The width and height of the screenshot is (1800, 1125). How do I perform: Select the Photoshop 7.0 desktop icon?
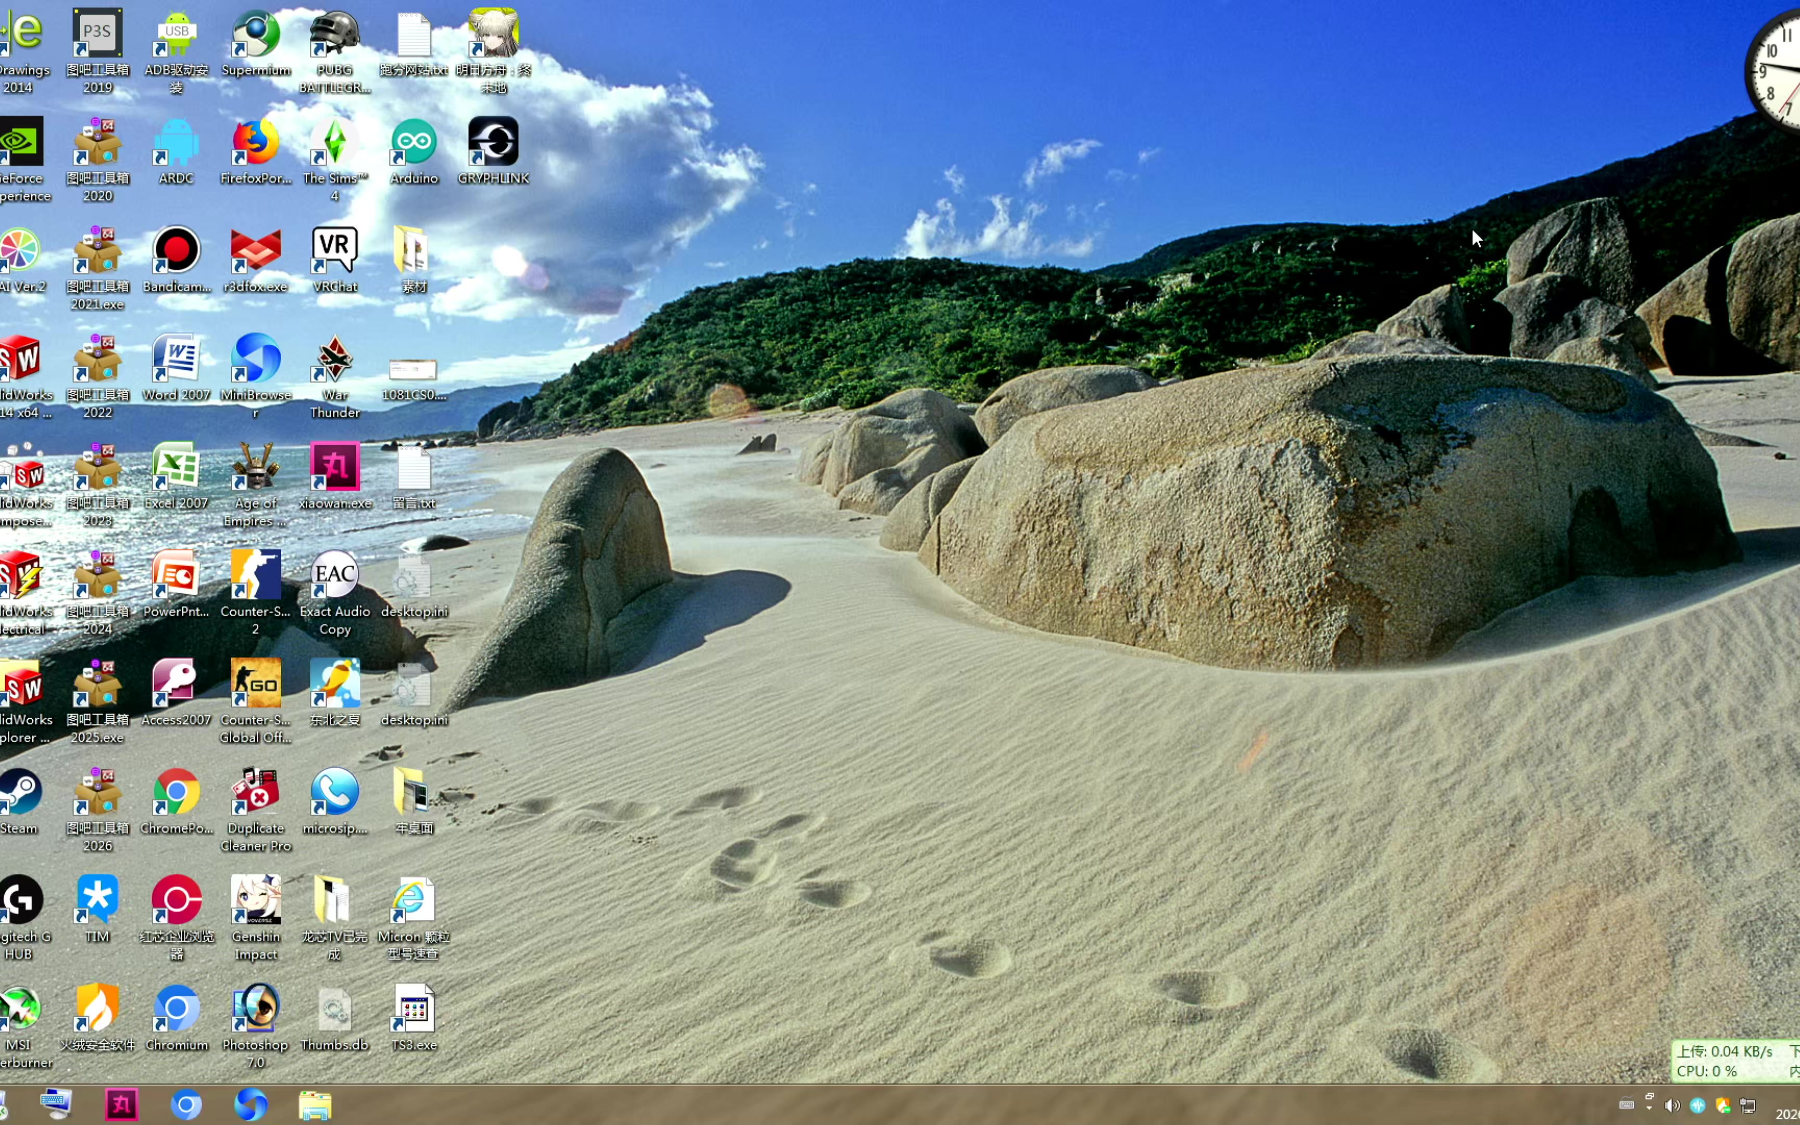point(256,1009)
